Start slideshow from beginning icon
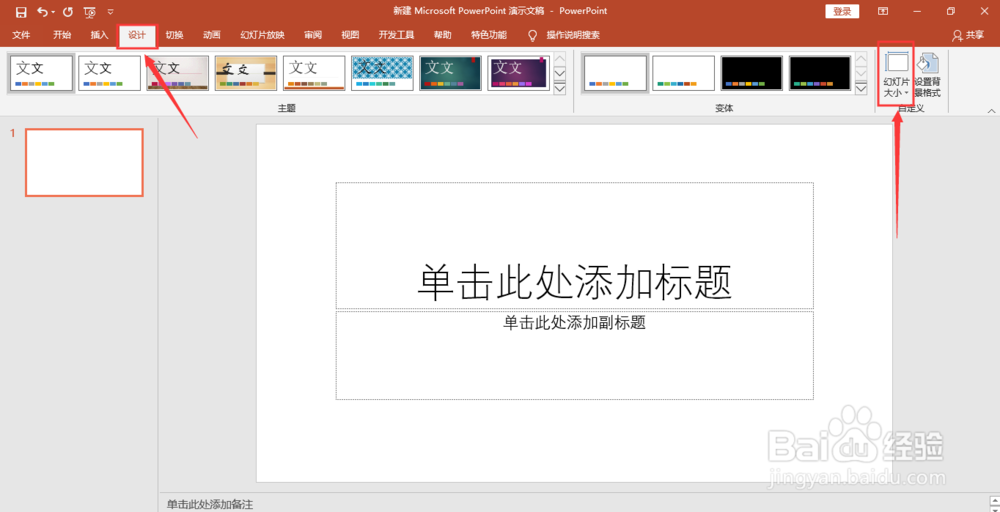This screenshot has height=512, width=1000. click(x=90, y=11)
